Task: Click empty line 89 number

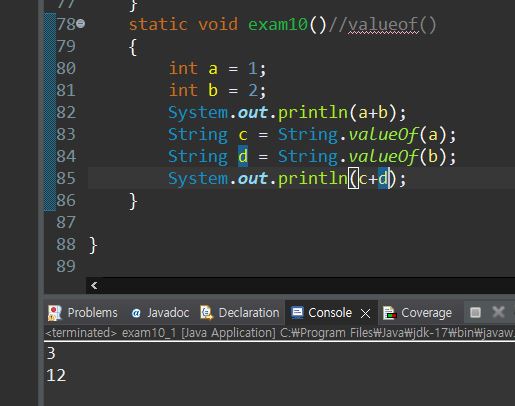Action: (66, 266)
